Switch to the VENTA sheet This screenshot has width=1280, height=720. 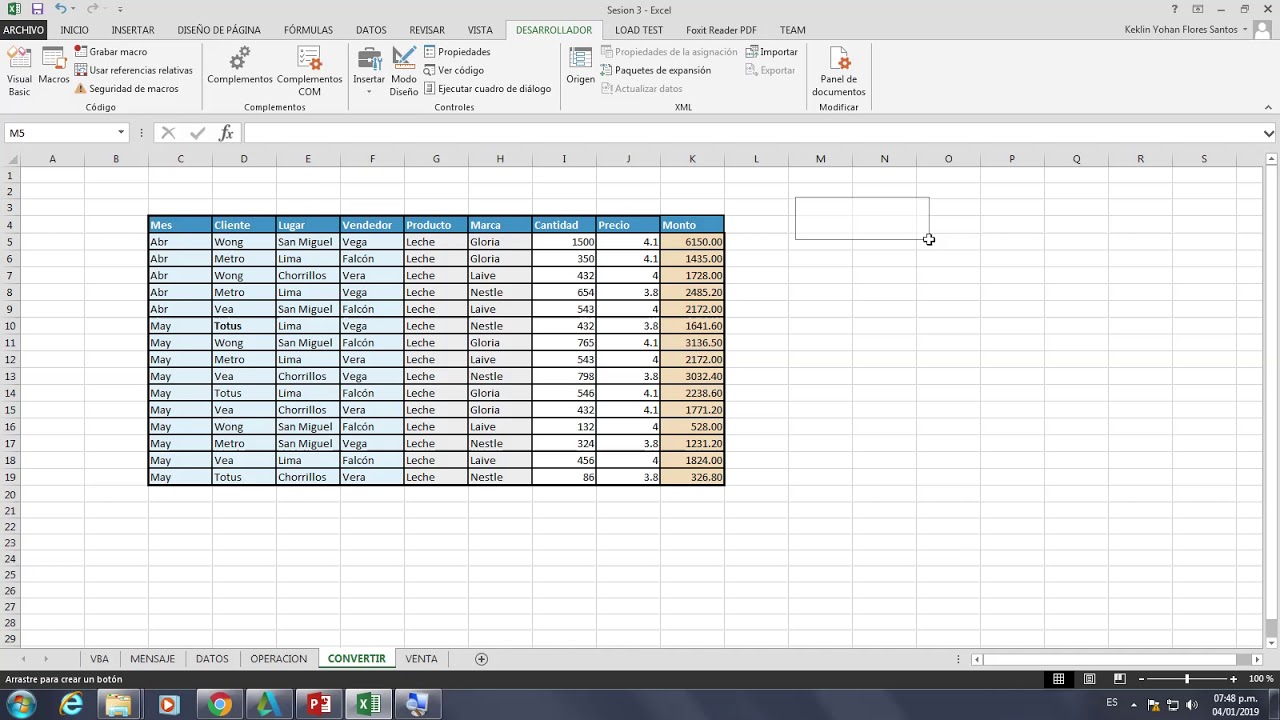pos(421,659)
